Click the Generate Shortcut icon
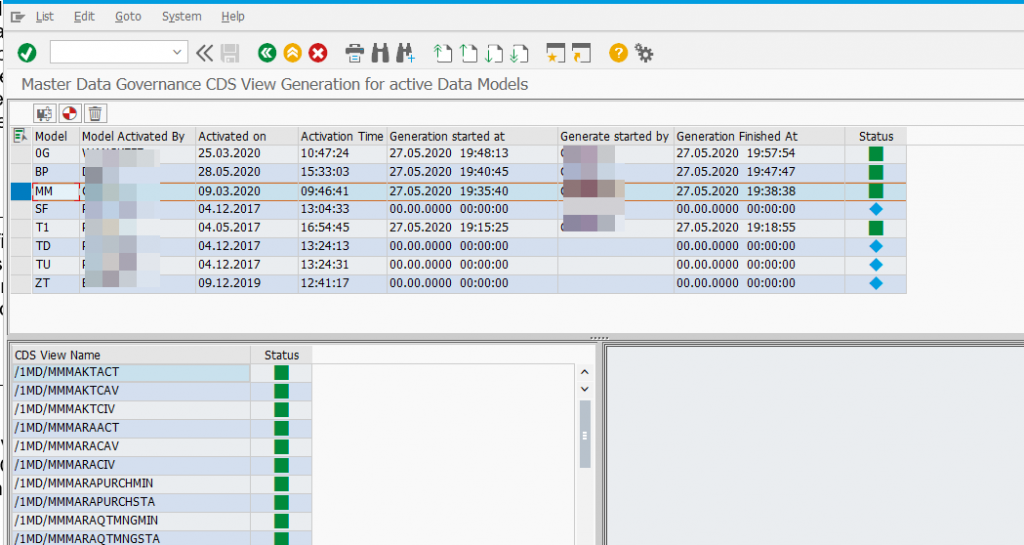Viewport: 1024px width, 545px height. (x=581, y=53)
